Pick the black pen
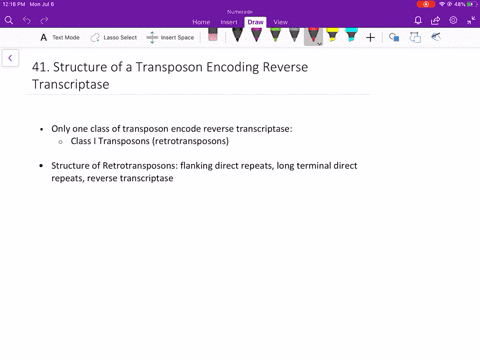480x360 pixels. 237,35
